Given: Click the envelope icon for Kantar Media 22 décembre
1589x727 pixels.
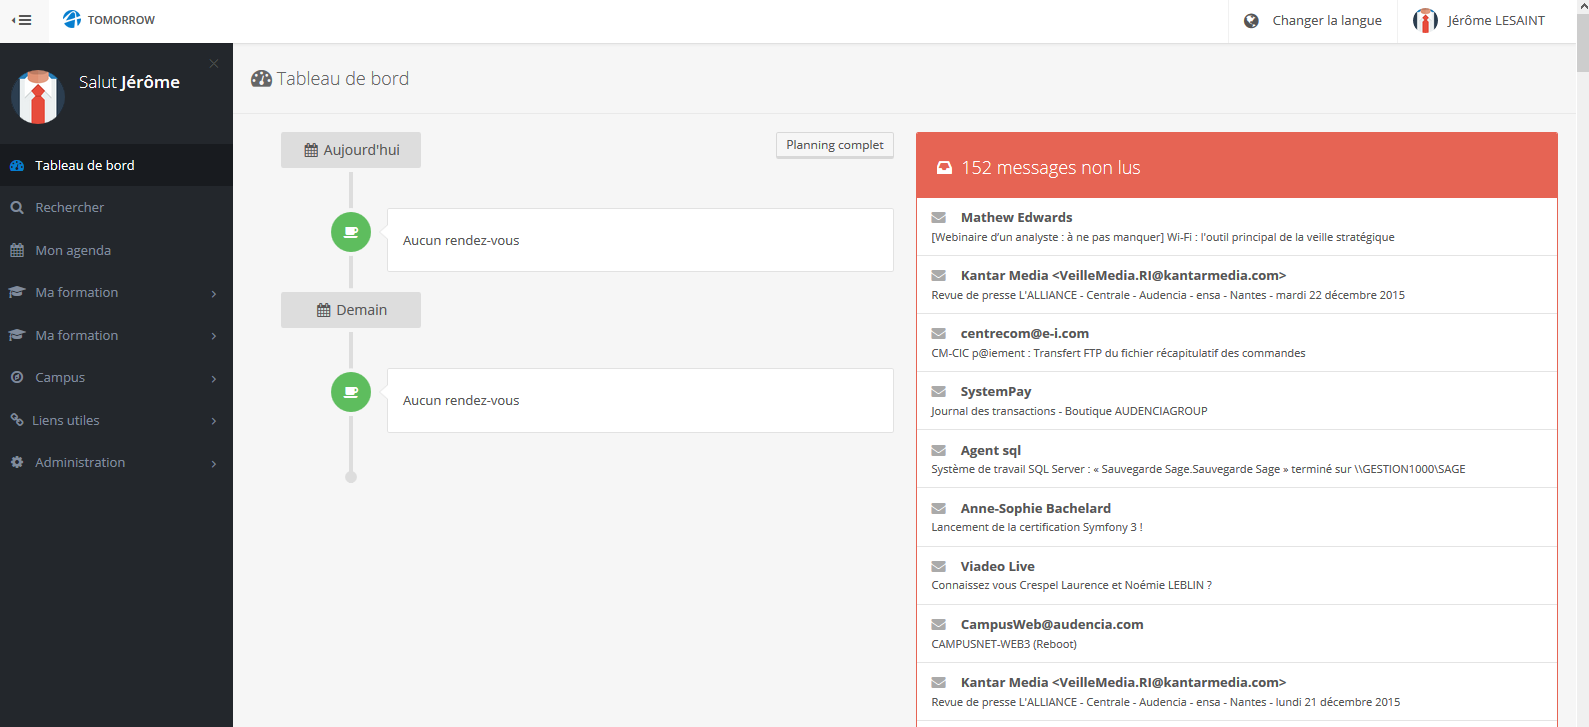Looking at the screenshot, I should [x=939, y=276].
